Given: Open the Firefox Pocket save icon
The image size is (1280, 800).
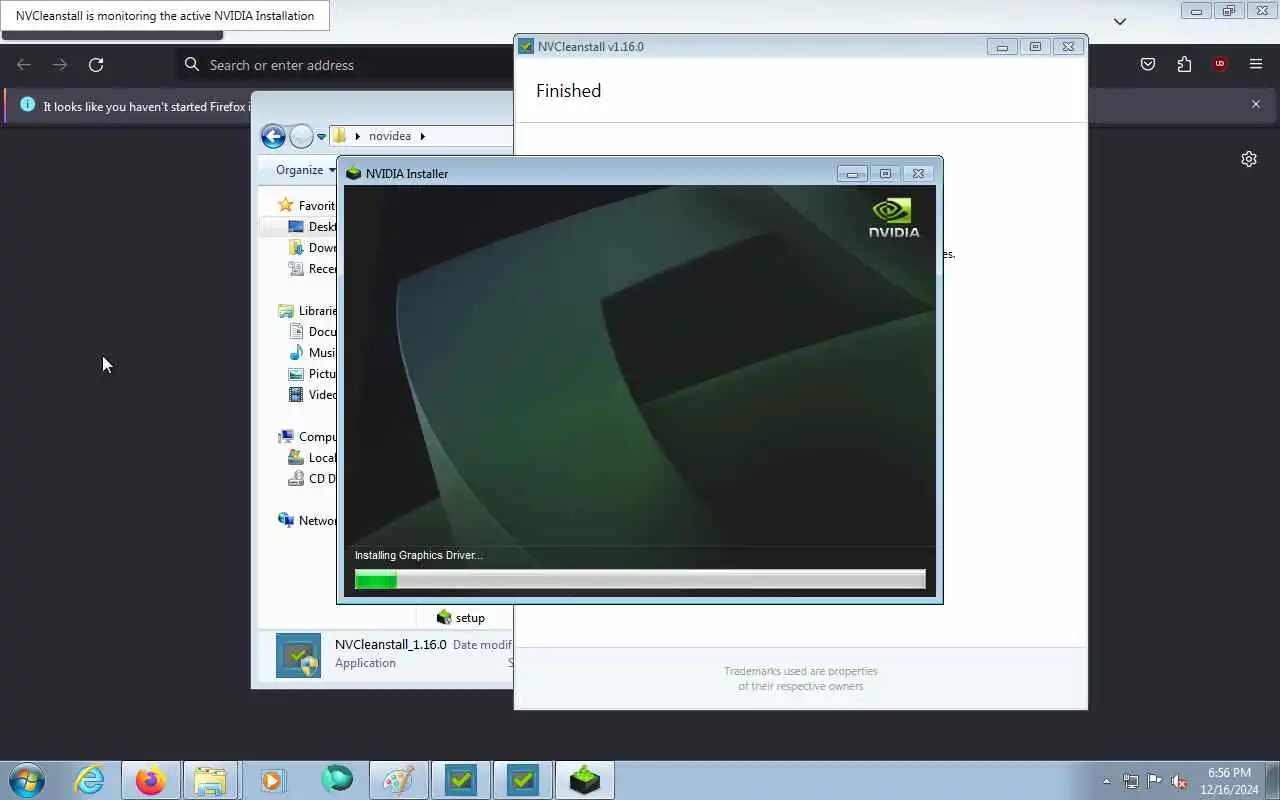Looking at the screenshot, I should point(1148,65).
